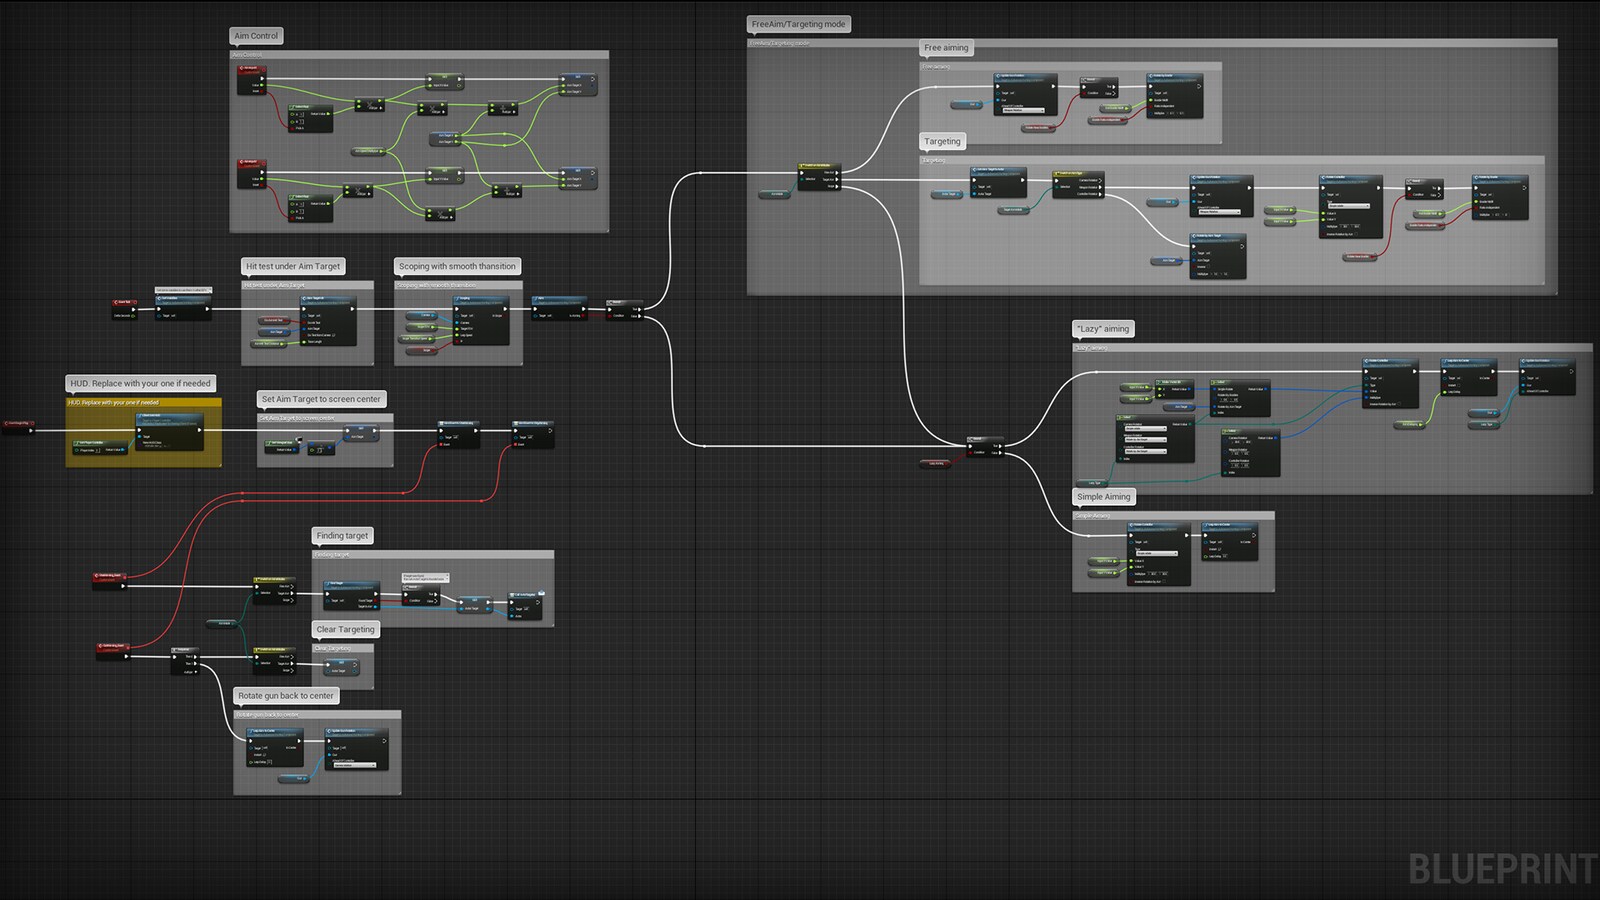Click the yellow HUD comment box header

pos(142,402)
